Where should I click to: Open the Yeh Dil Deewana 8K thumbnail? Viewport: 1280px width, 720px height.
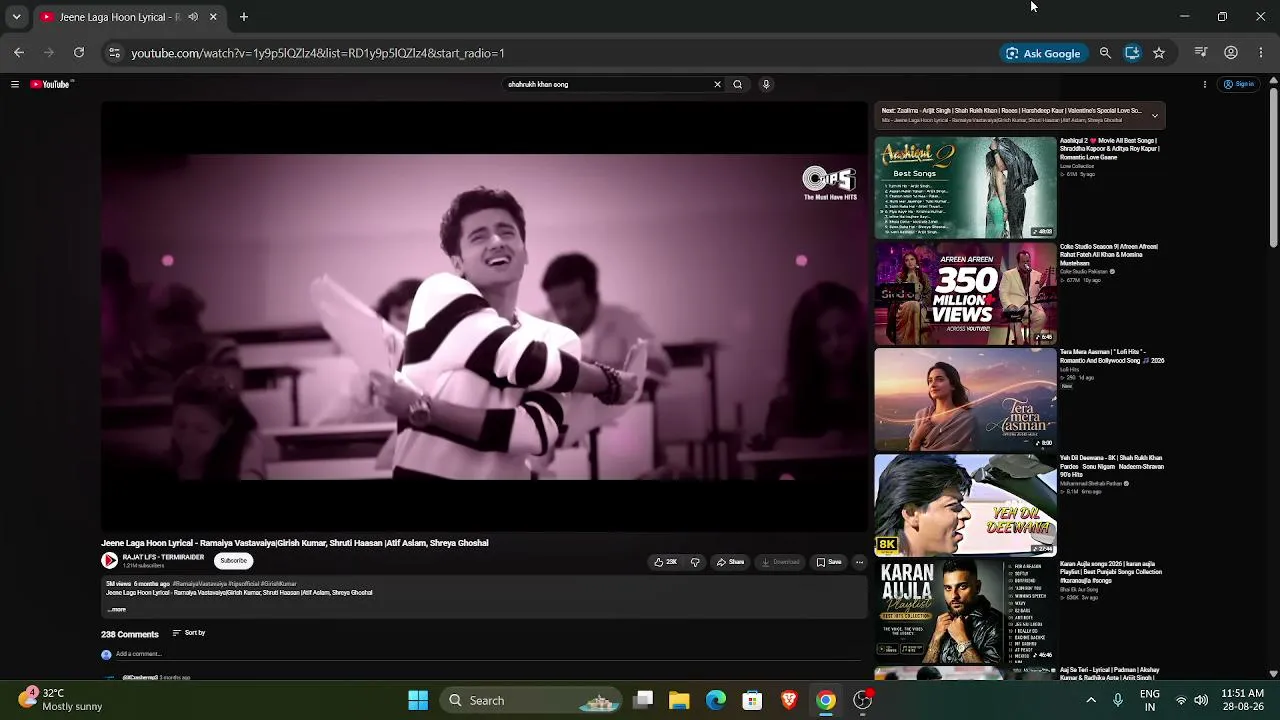click(x=965, y=505)
